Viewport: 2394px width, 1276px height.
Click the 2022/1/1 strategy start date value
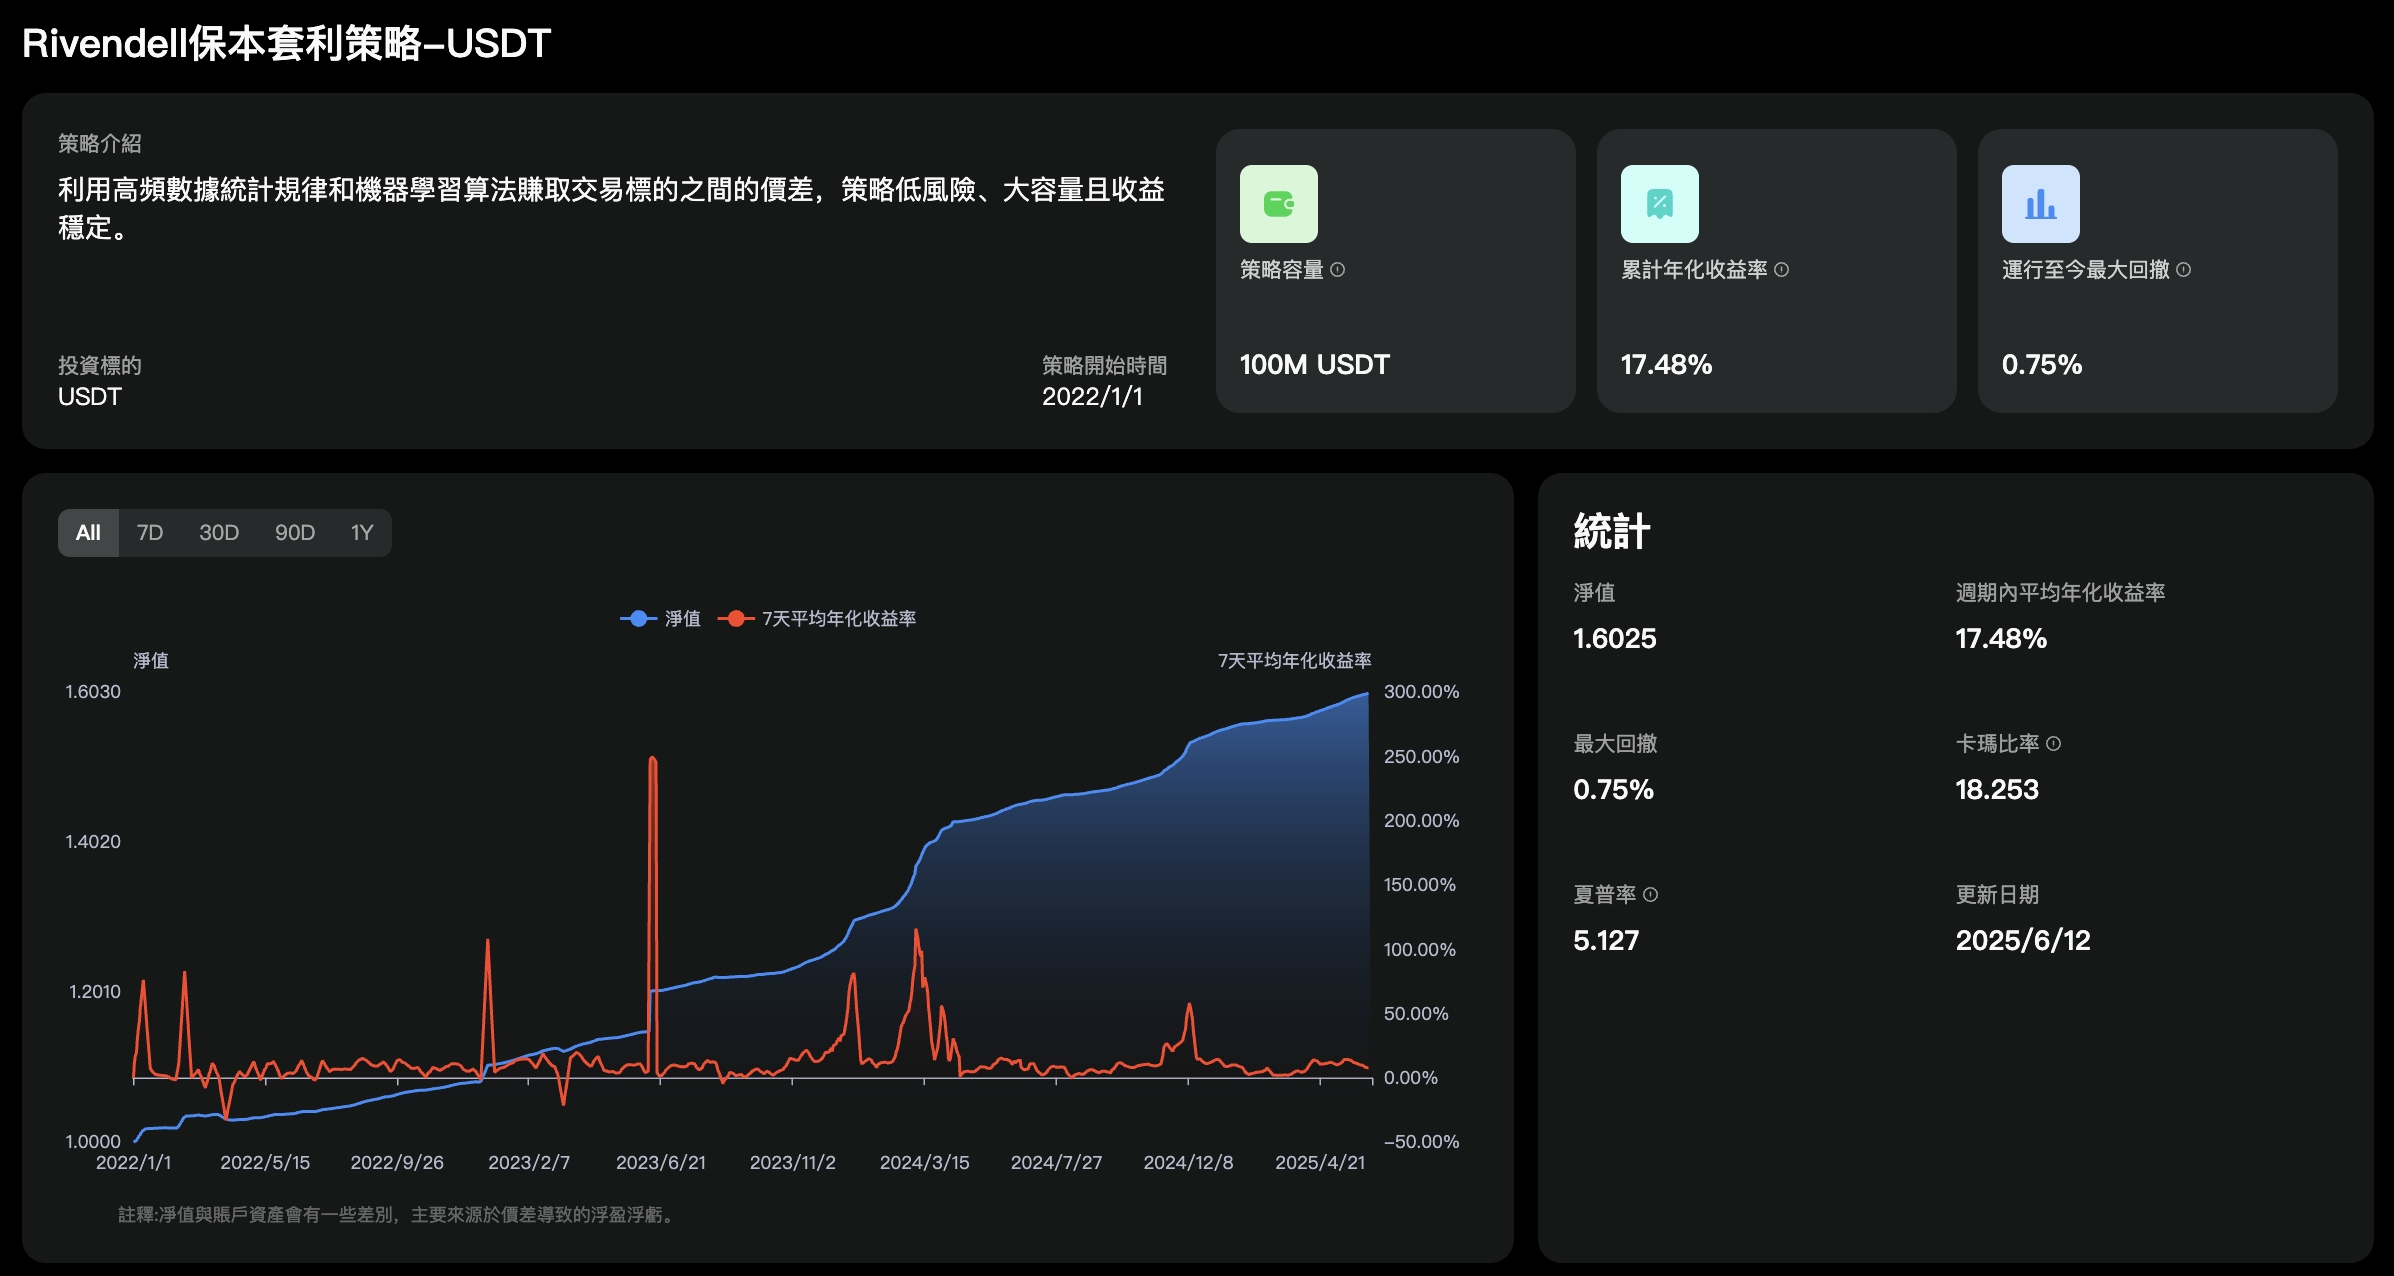[x=1092, y=397]
